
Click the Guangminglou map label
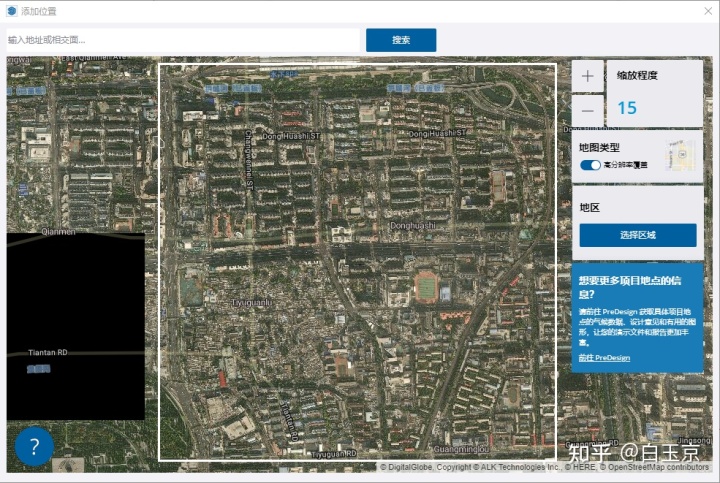coord(461,449)
